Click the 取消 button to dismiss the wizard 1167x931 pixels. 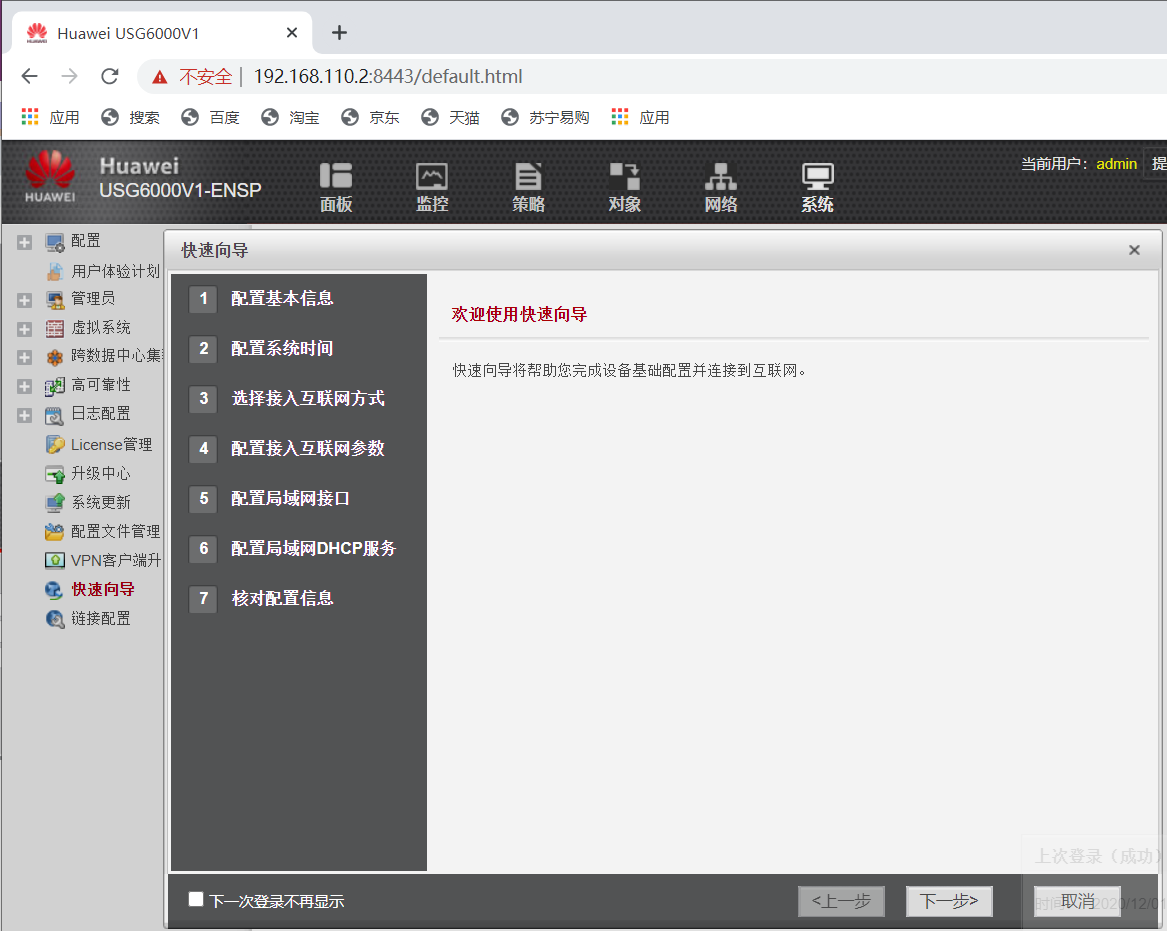point(1076,900)
